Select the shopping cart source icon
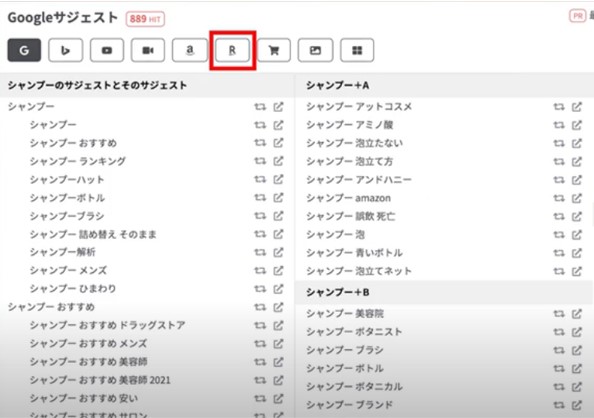594x418 pixels. click(274, 50)
